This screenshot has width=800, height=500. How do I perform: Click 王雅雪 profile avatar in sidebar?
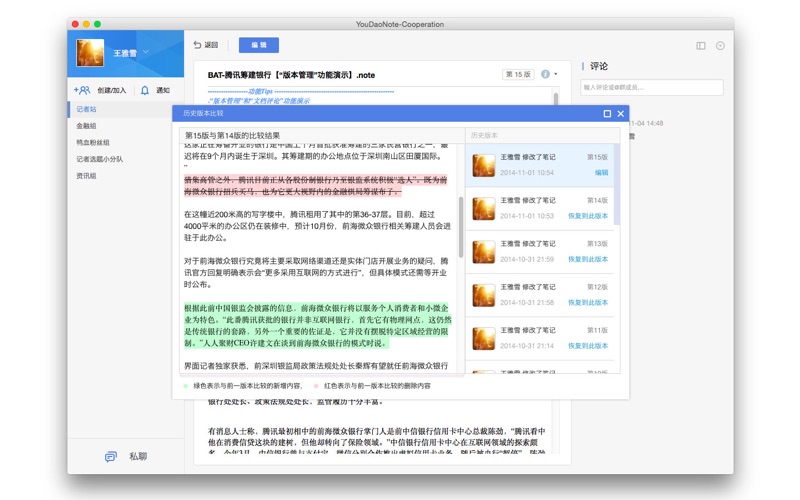pyautogui.click(x=90, y=53)
